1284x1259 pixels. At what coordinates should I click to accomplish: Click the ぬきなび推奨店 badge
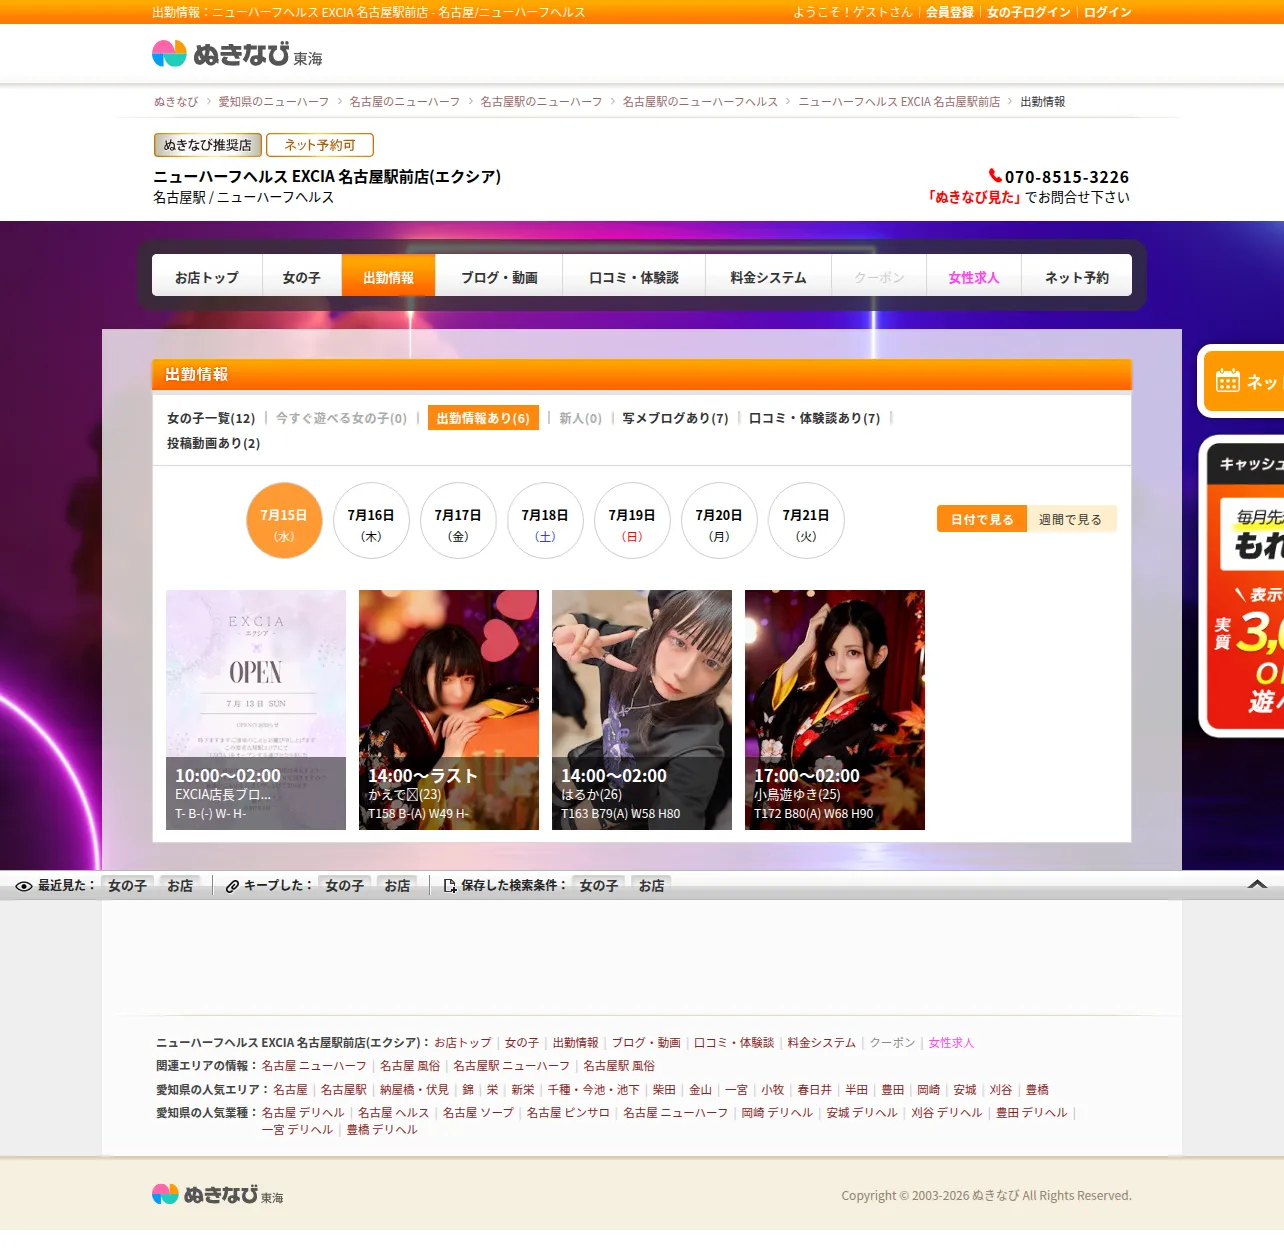tap(208, 145)
